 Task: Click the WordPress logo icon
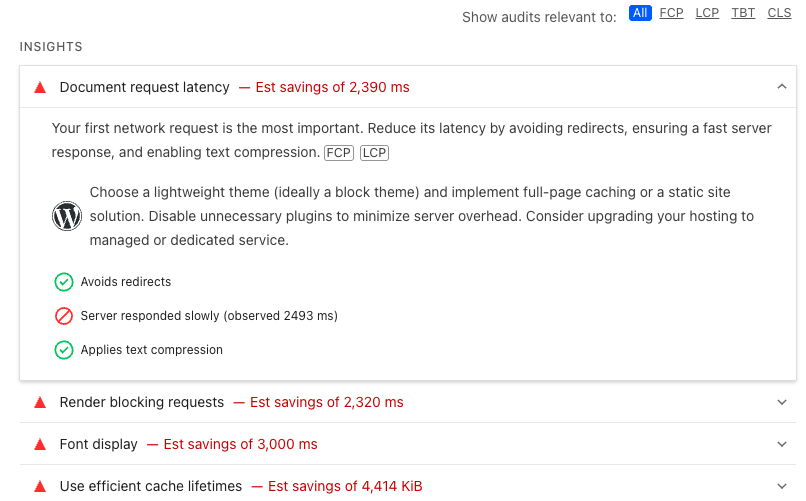coord(66,216)
